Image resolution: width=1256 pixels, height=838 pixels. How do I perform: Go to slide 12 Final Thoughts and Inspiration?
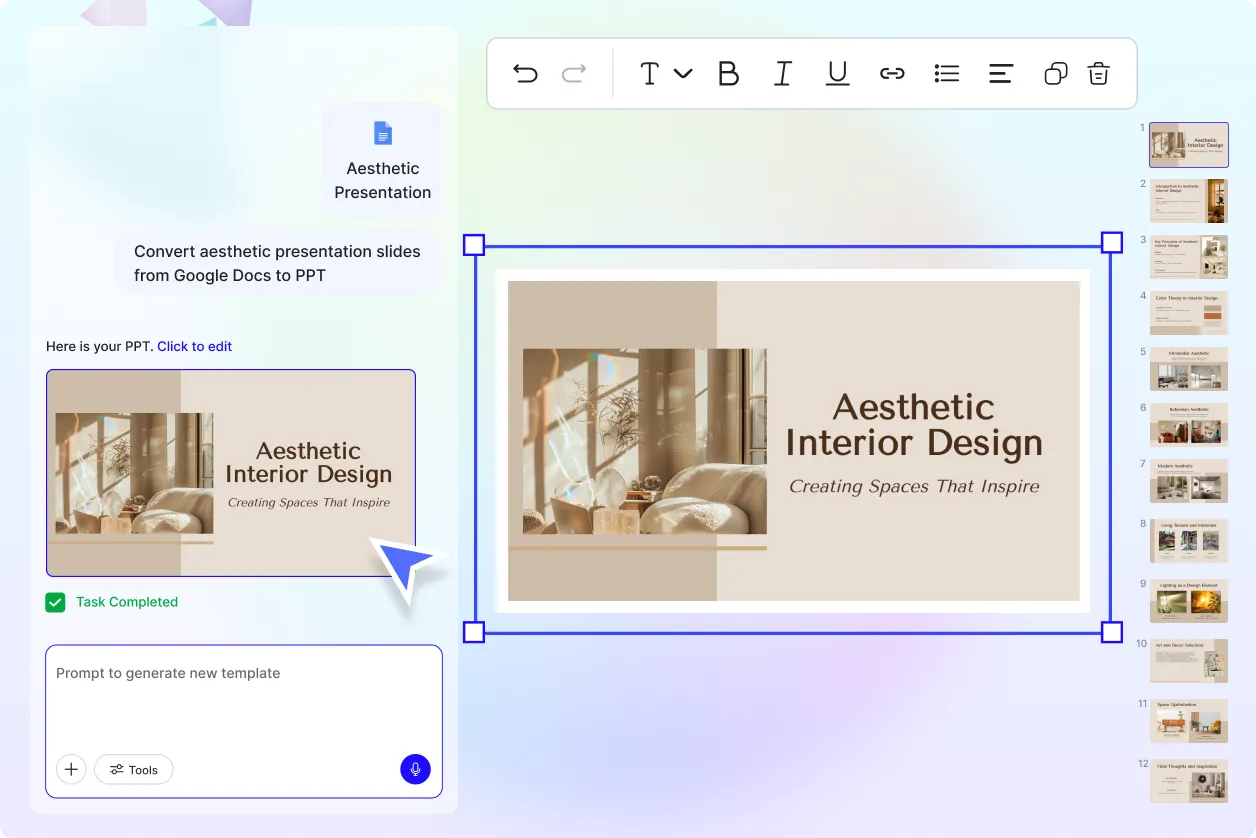[1189, 781]
